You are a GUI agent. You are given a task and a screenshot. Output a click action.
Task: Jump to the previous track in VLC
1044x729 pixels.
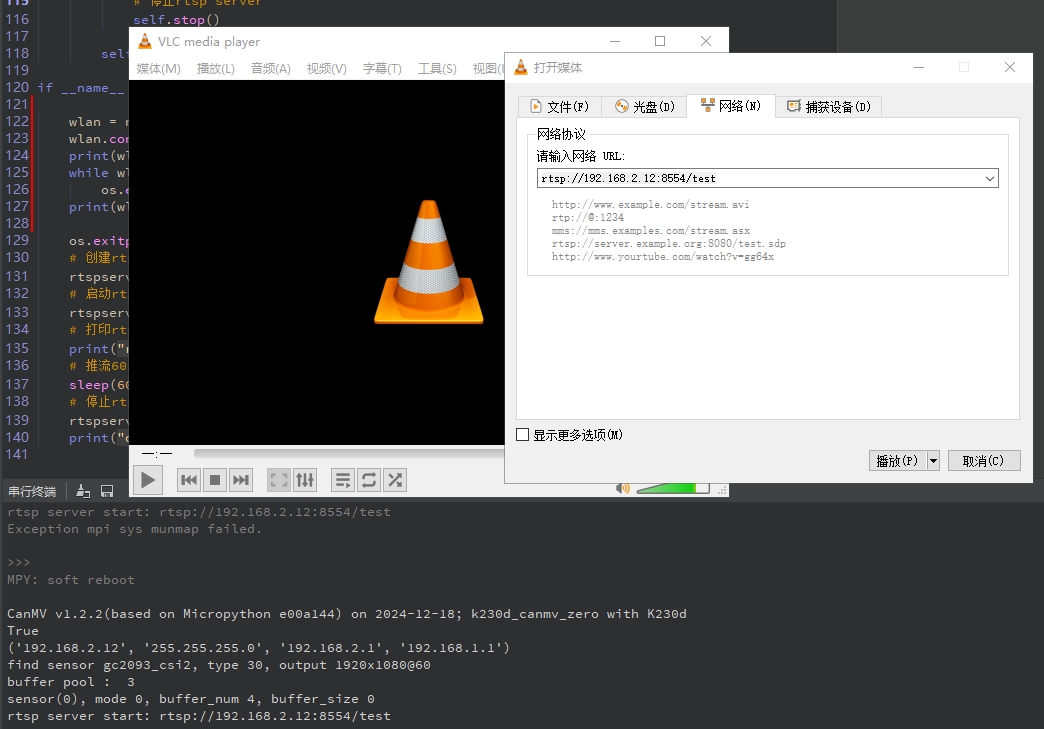189,480
